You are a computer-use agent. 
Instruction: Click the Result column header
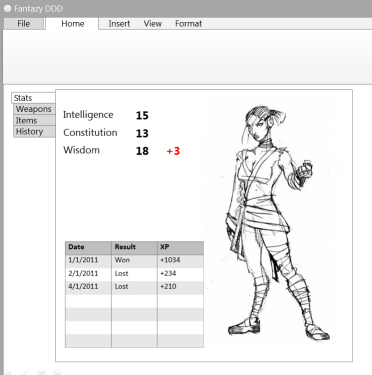(x=134, y=247)
